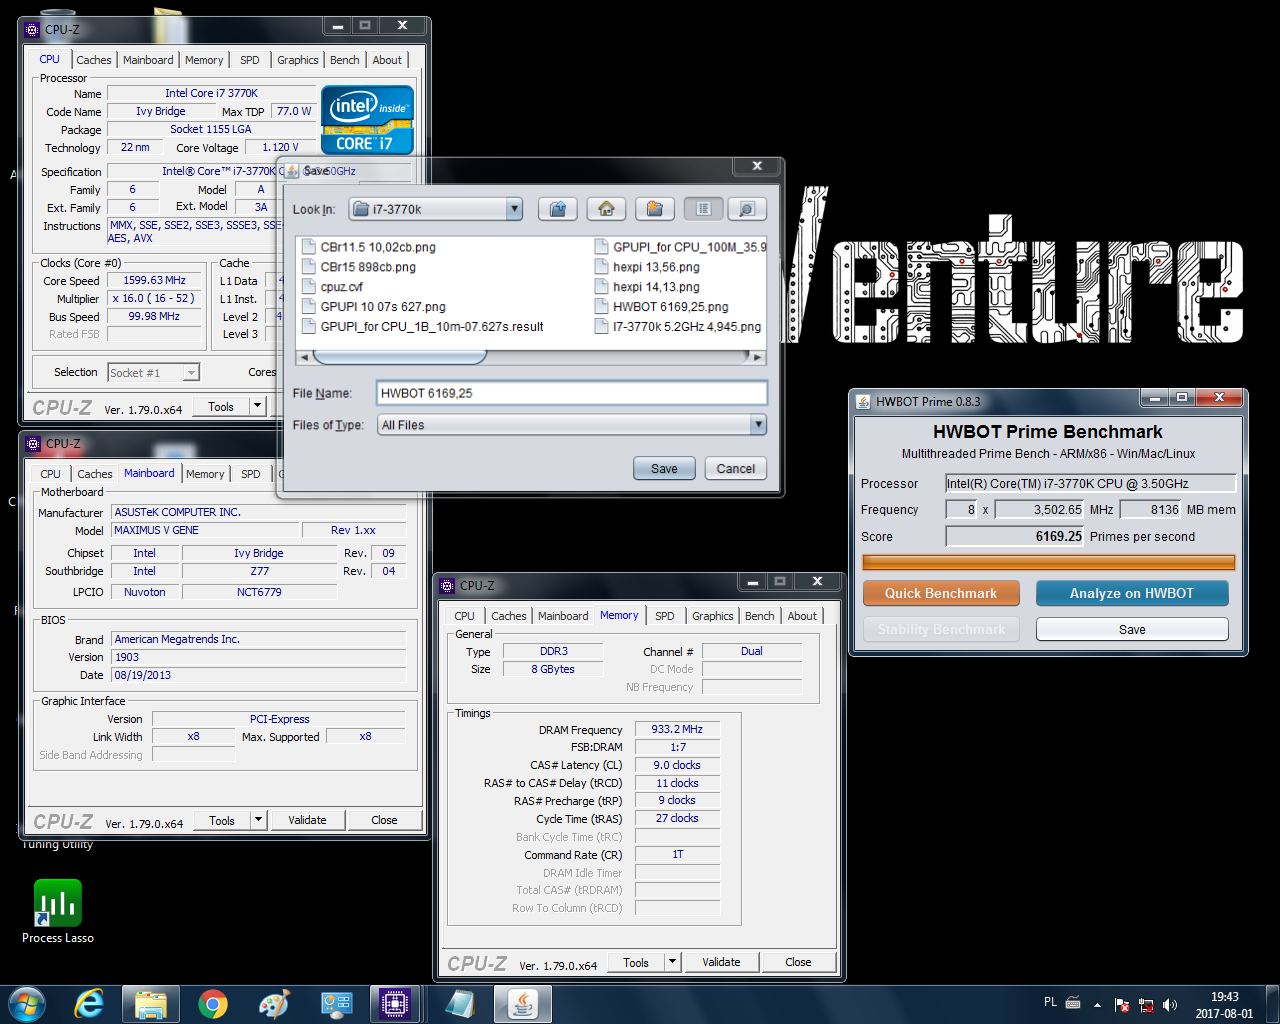Open network icon in system tray
This screenshot has height=1024, width=1280.
coord(1146,1005)
